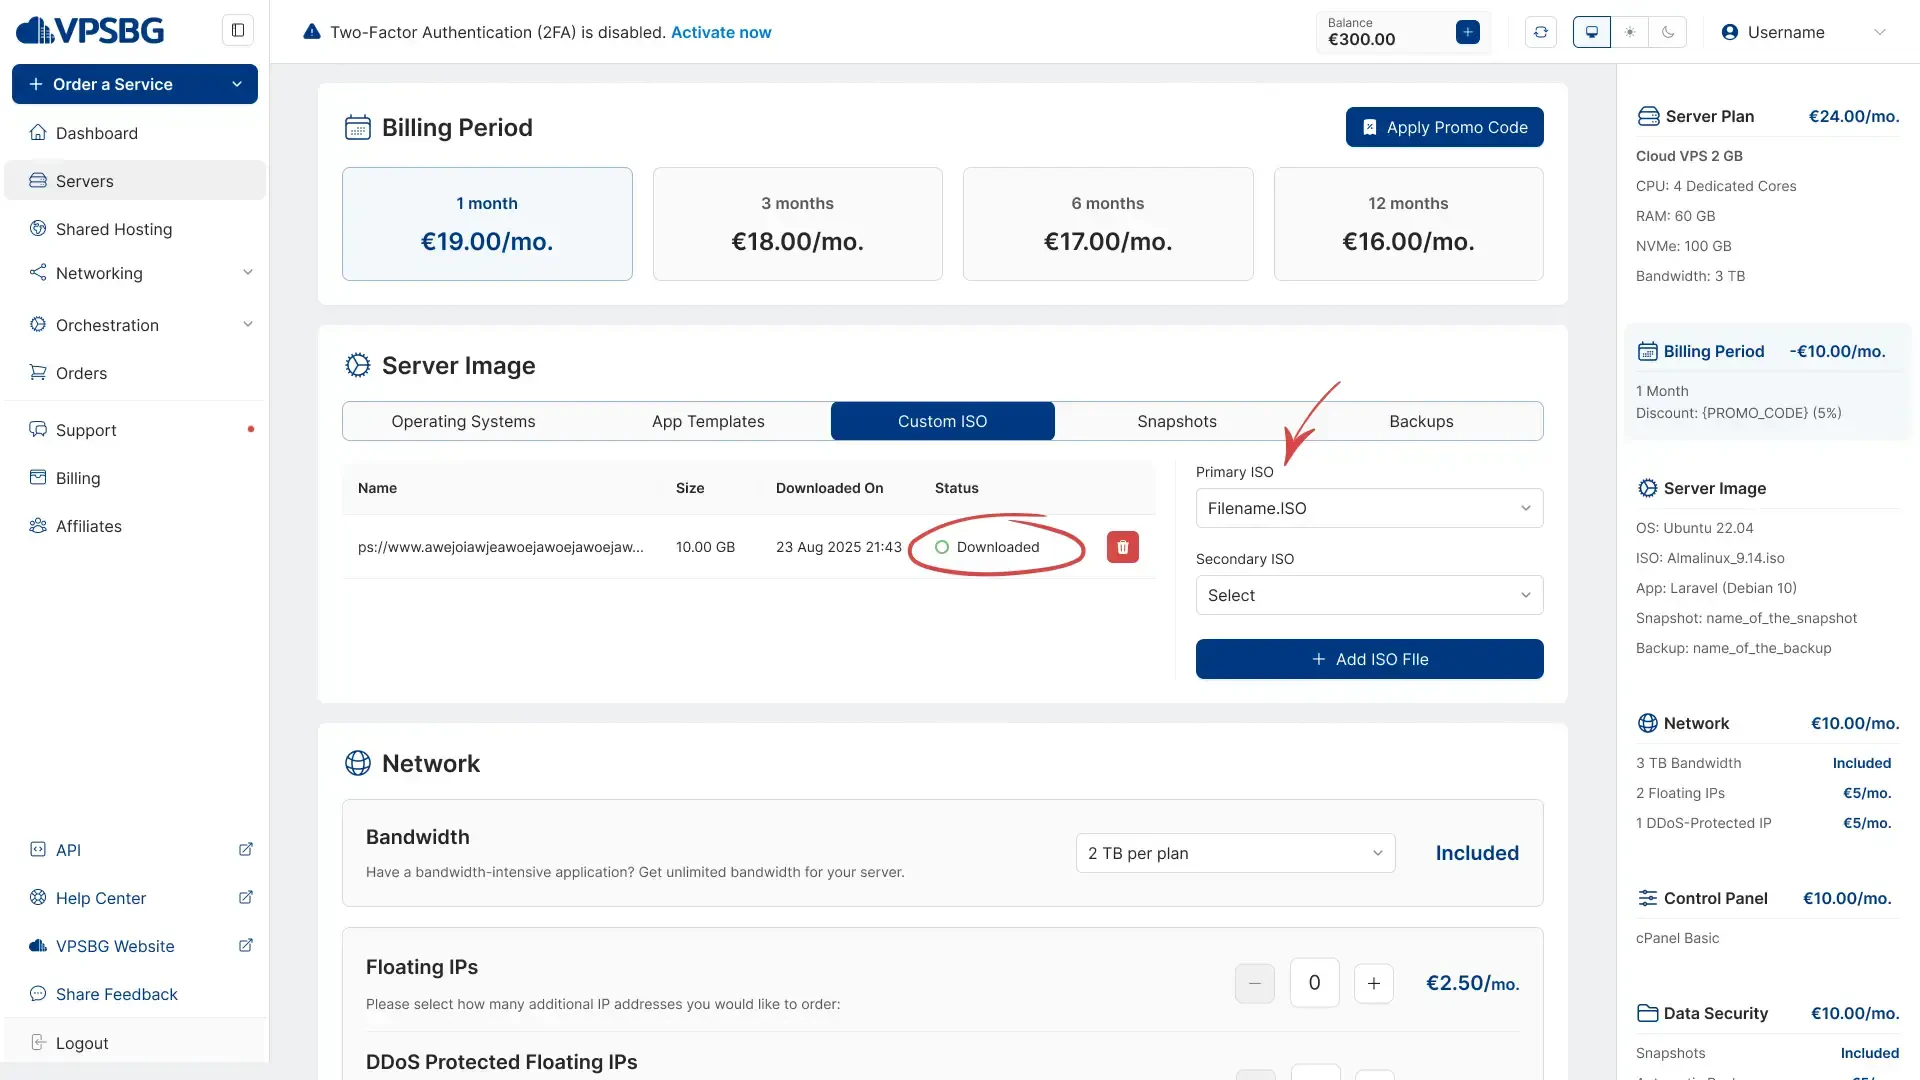This screenshot has height=1080, width=1920.
Task: Click the Apply Promo Code button
Action: tap(1443, 127)
